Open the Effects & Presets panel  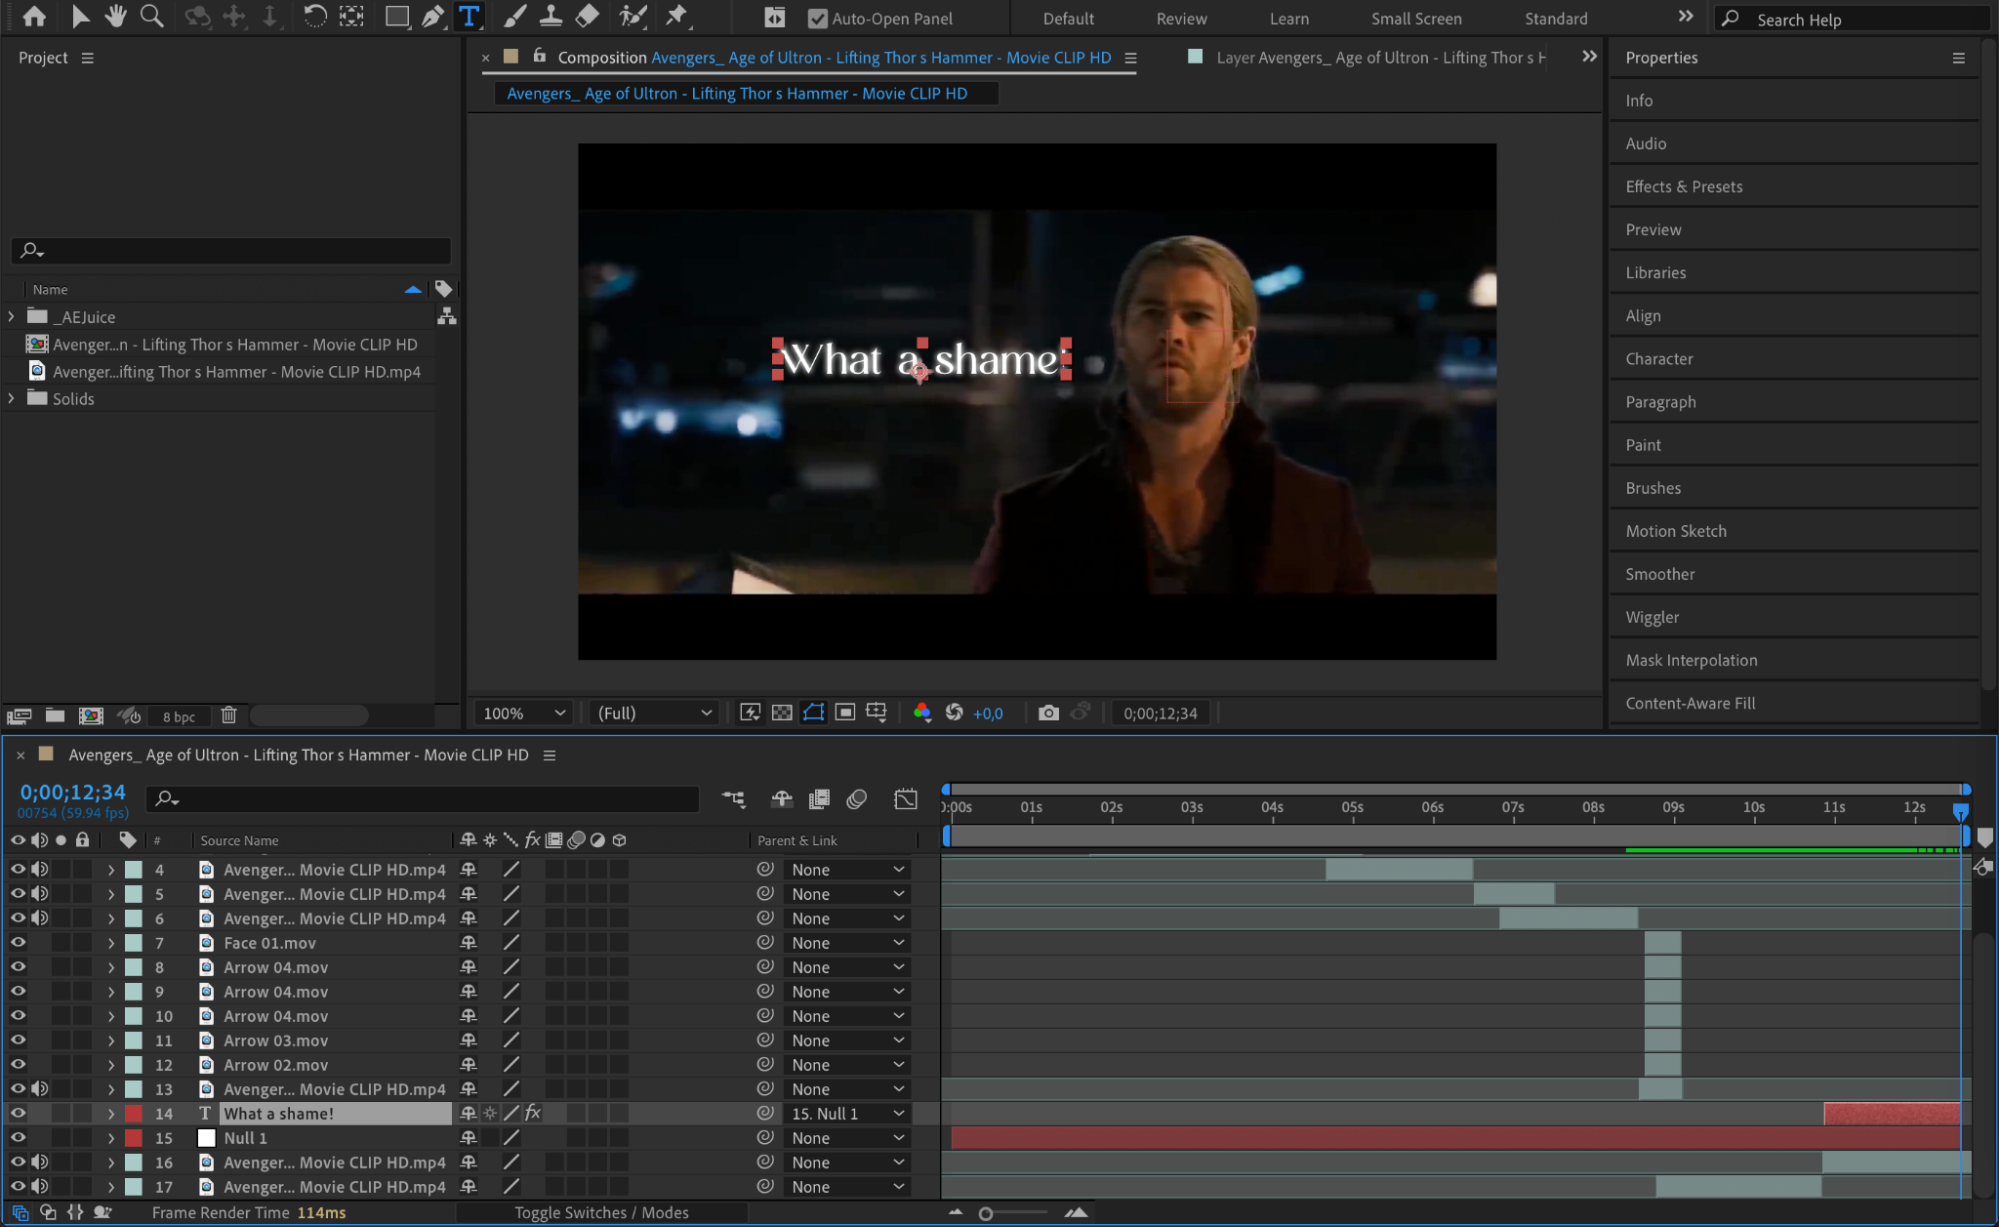[x=1683, y=187]
